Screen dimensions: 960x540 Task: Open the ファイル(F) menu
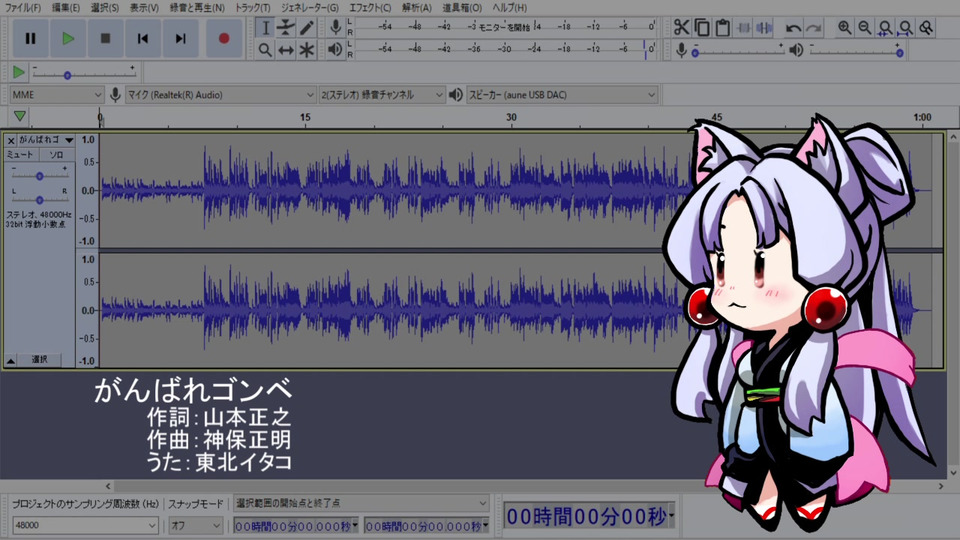23,7
